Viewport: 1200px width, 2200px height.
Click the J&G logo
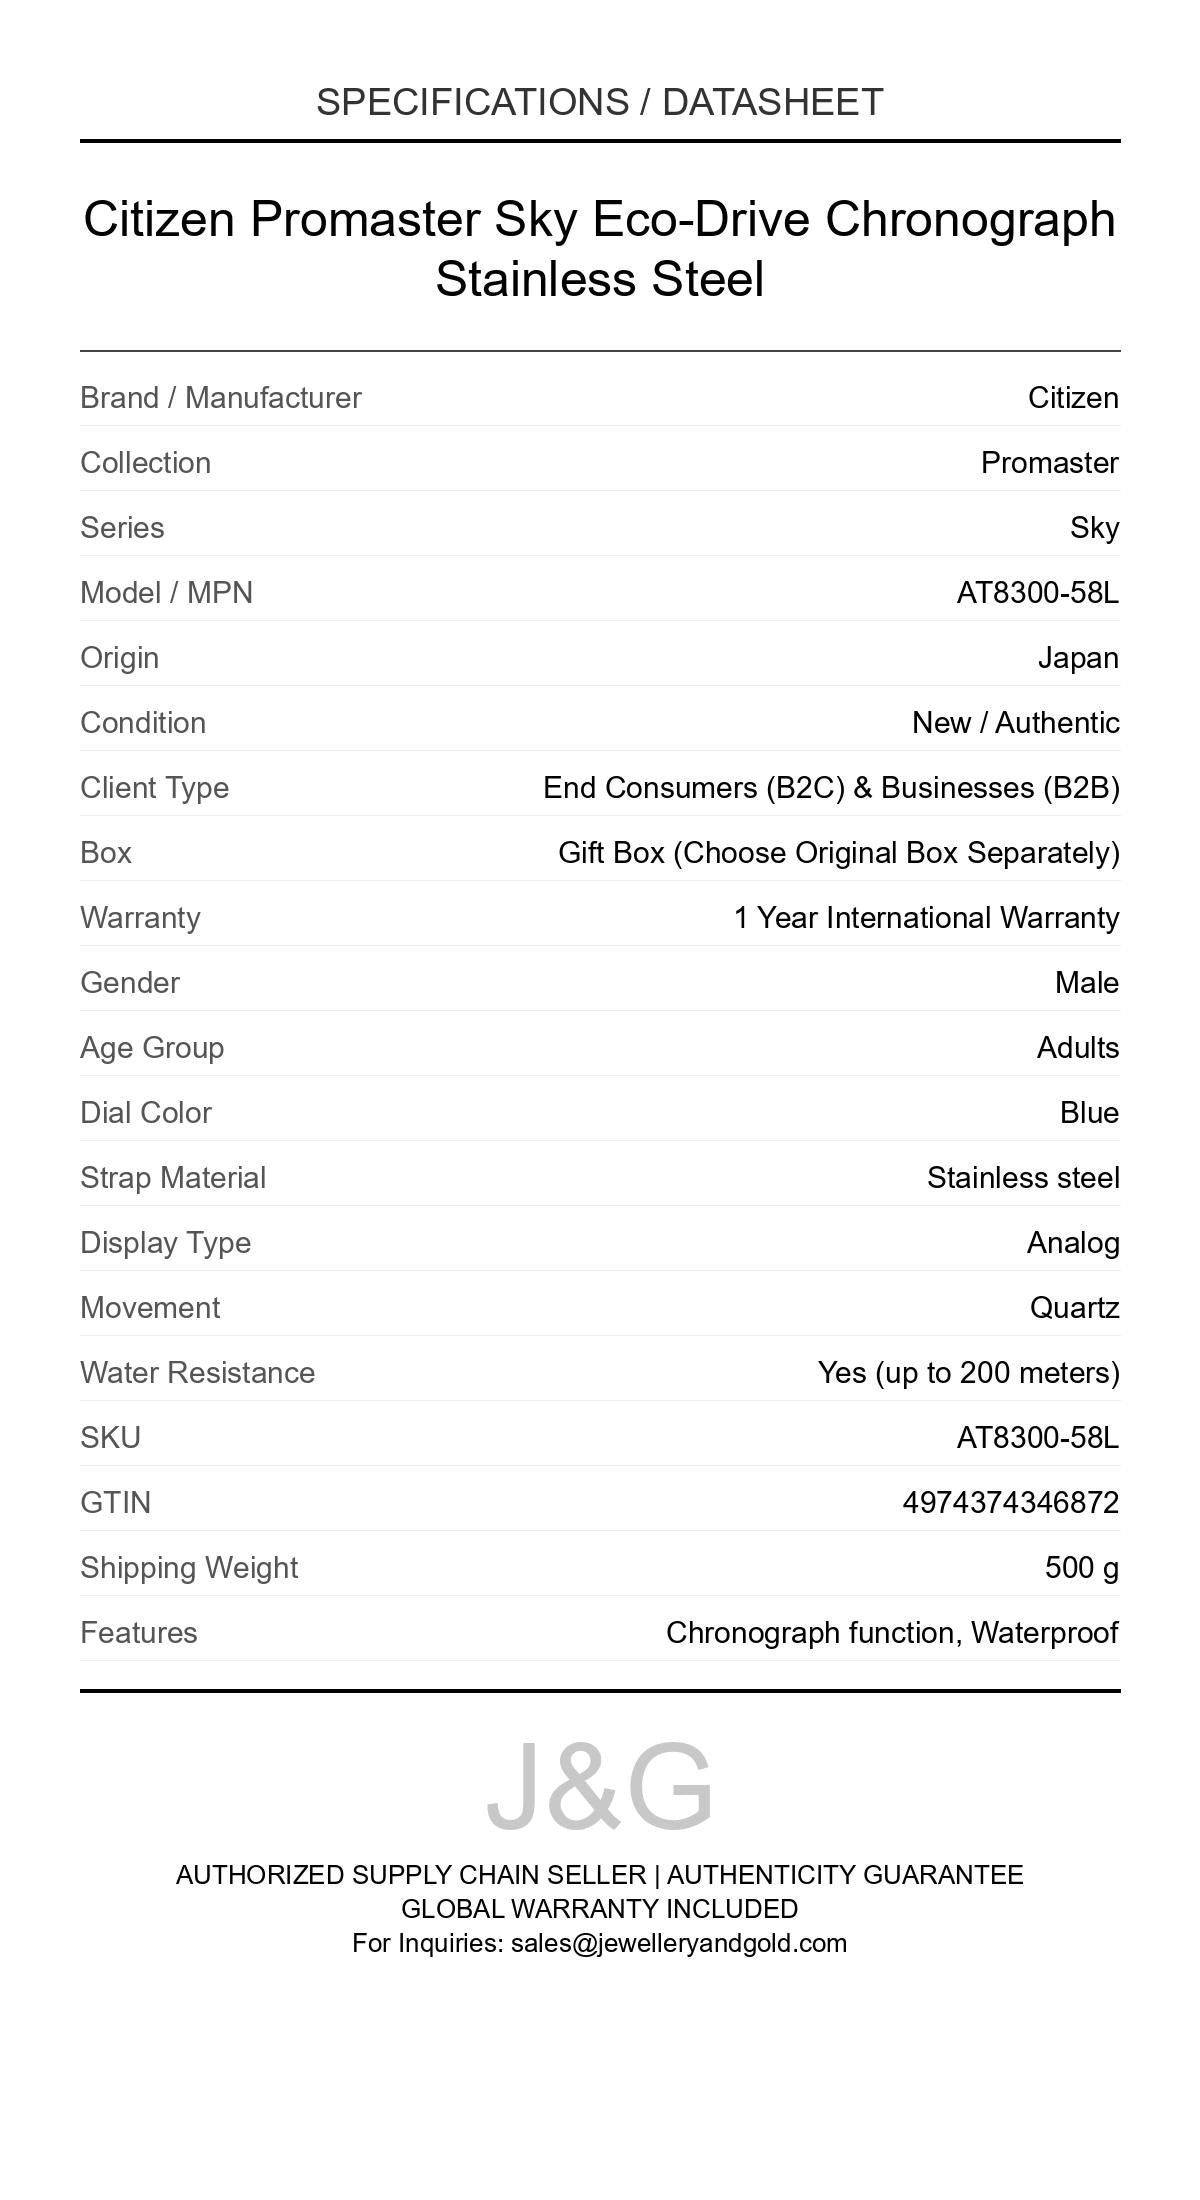(x=599, y=1785)
